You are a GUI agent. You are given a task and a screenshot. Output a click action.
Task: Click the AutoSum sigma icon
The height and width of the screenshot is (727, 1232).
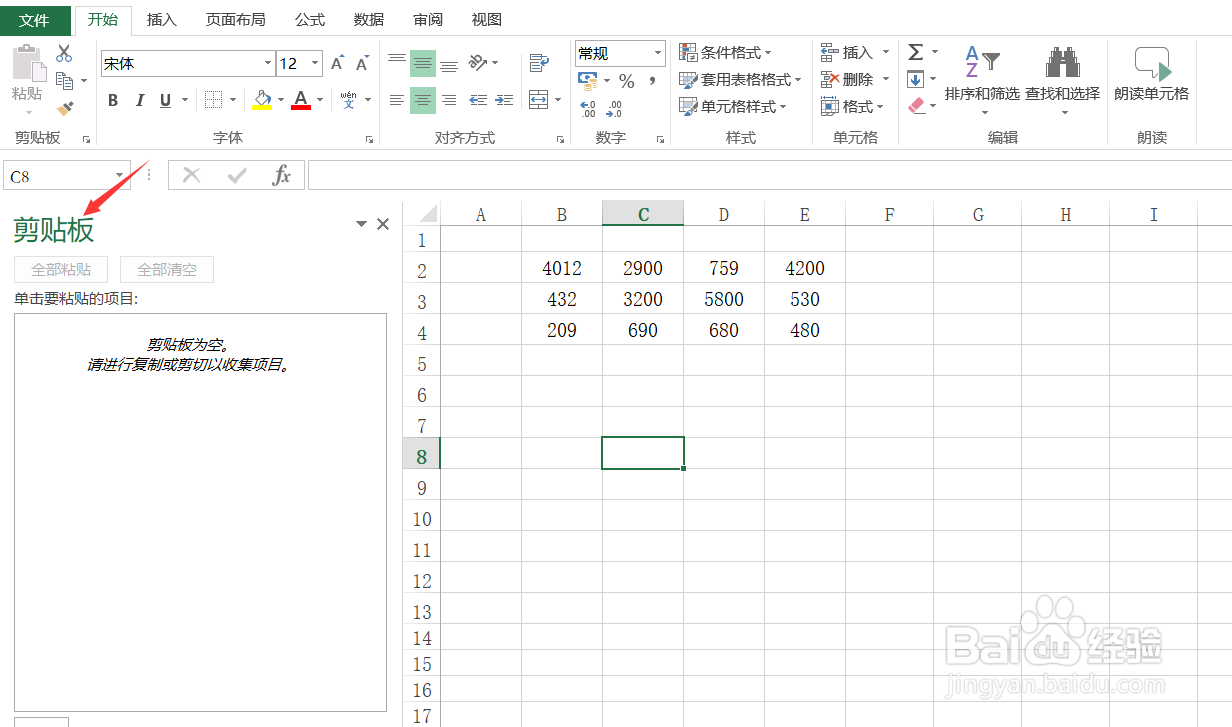pos(915,52)
